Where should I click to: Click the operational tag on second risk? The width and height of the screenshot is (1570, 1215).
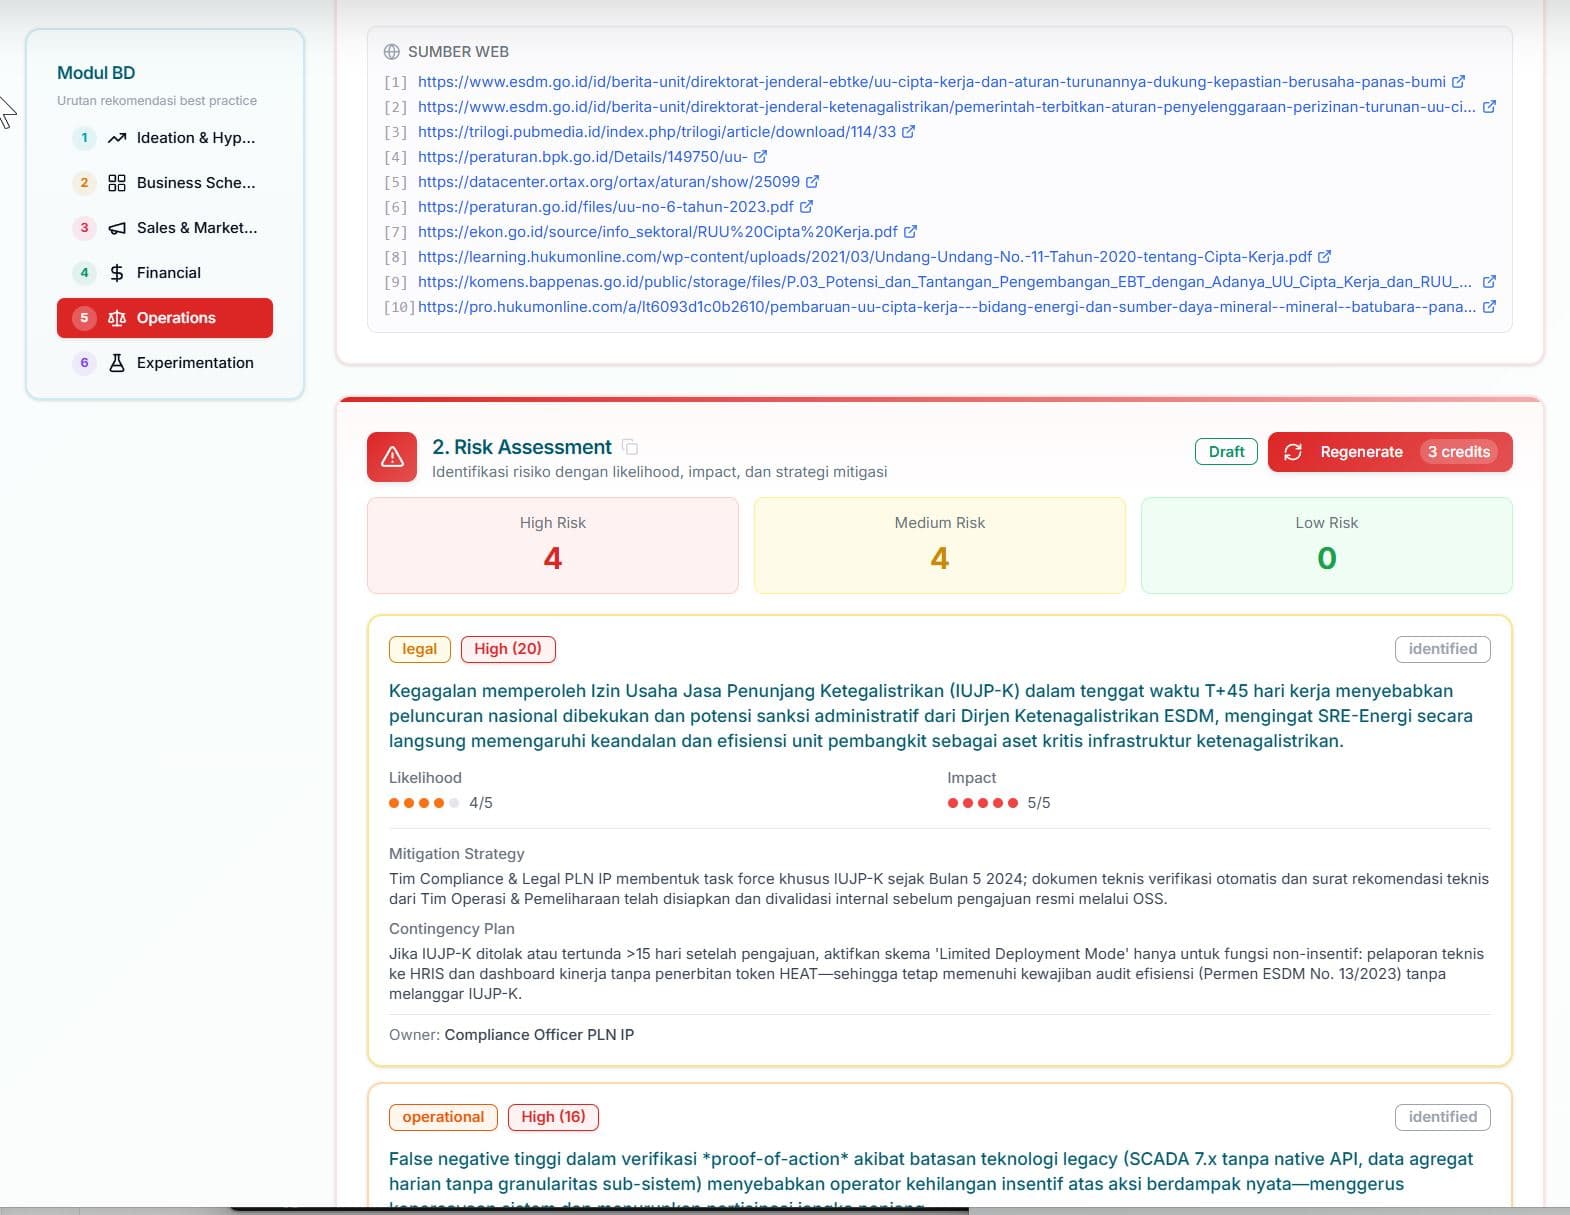443,1117
